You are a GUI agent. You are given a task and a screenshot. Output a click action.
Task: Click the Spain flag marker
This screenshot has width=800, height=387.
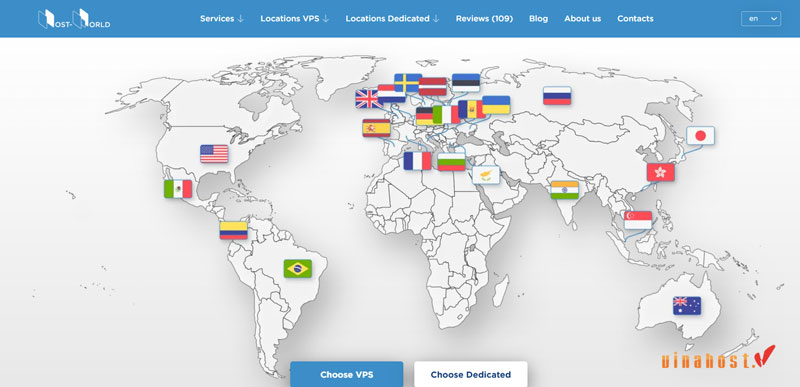coord(377,128)
